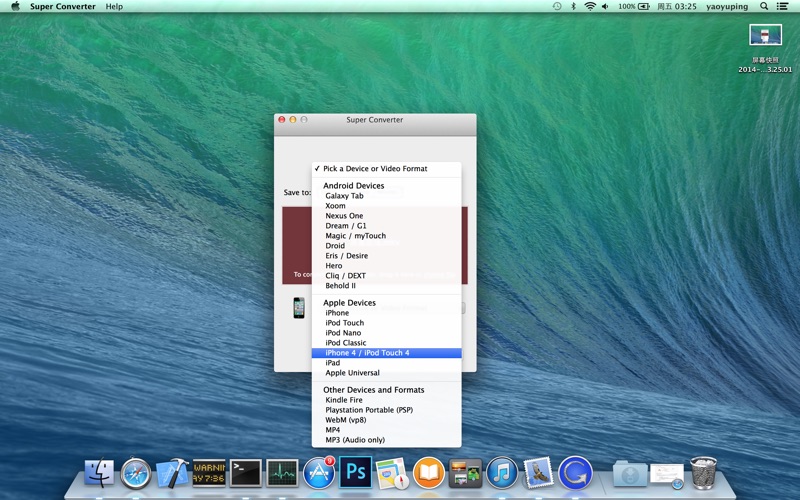
Task: Select iPad in the Apple Devices list
Action: click(386, 363)
